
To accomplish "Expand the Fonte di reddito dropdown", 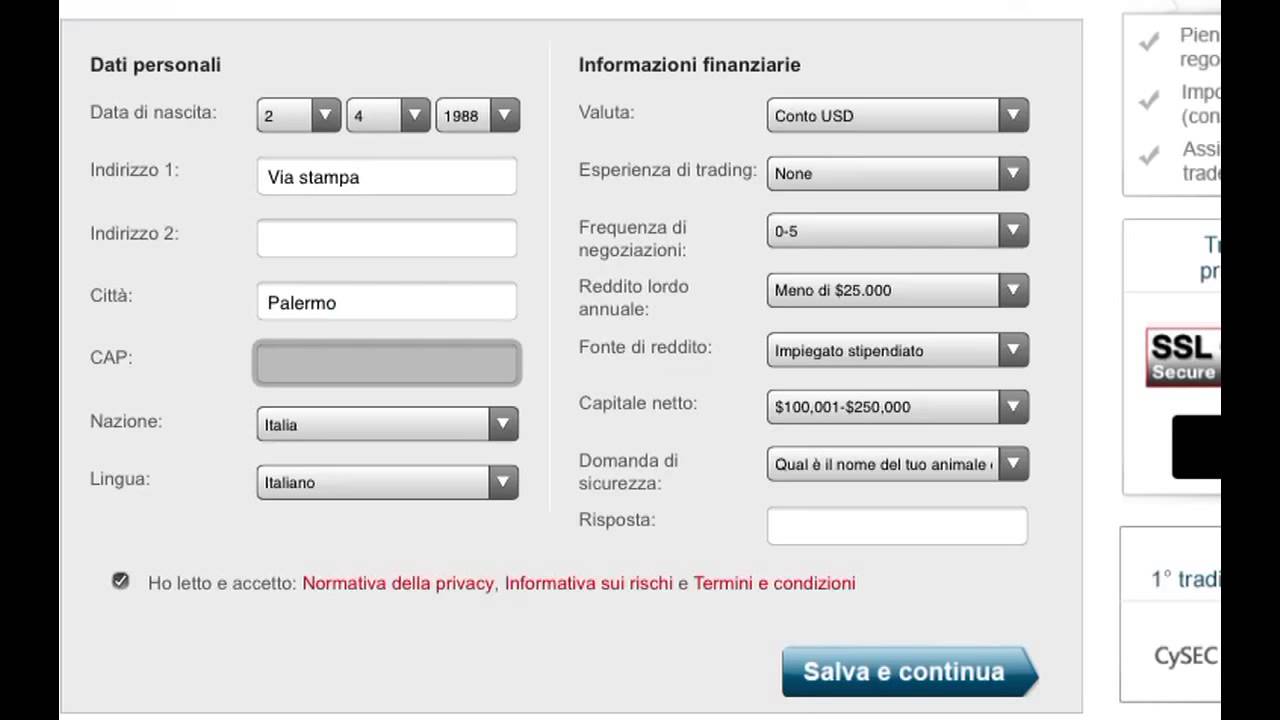I will click(897, 350).
